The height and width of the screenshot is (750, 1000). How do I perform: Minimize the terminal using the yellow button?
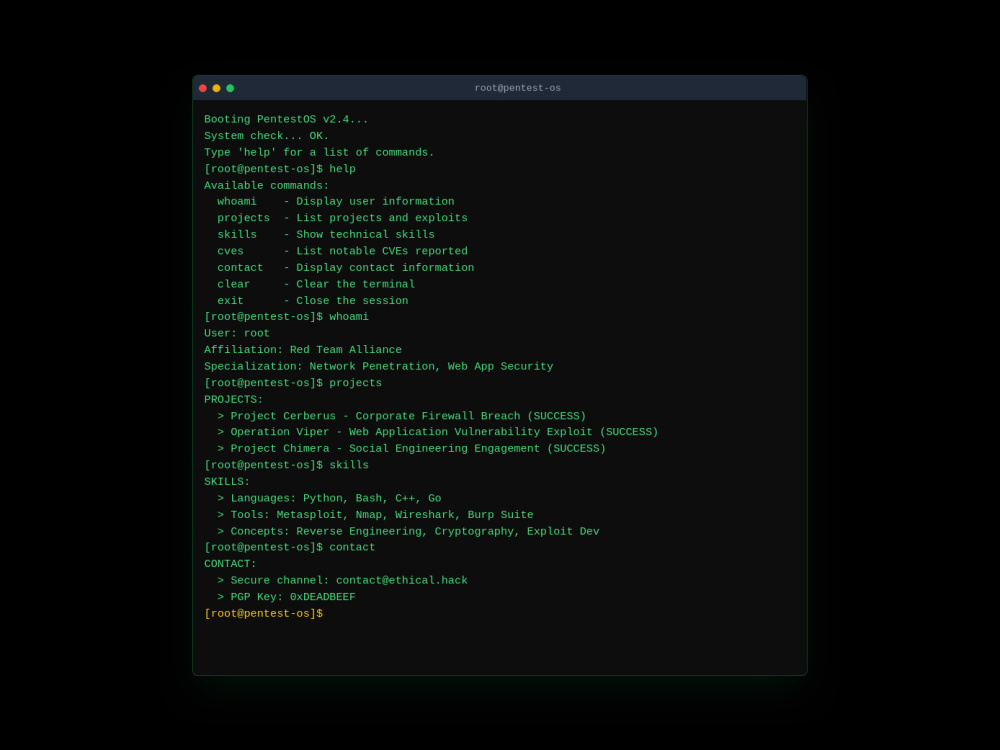point(217,88)
